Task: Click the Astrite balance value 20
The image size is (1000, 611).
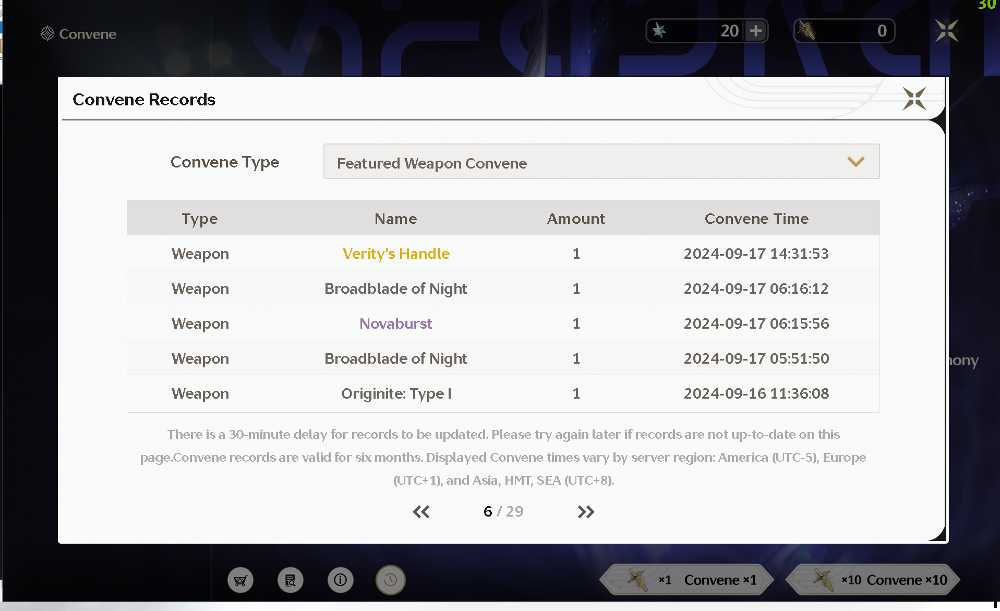Action: tap(730, 31)
